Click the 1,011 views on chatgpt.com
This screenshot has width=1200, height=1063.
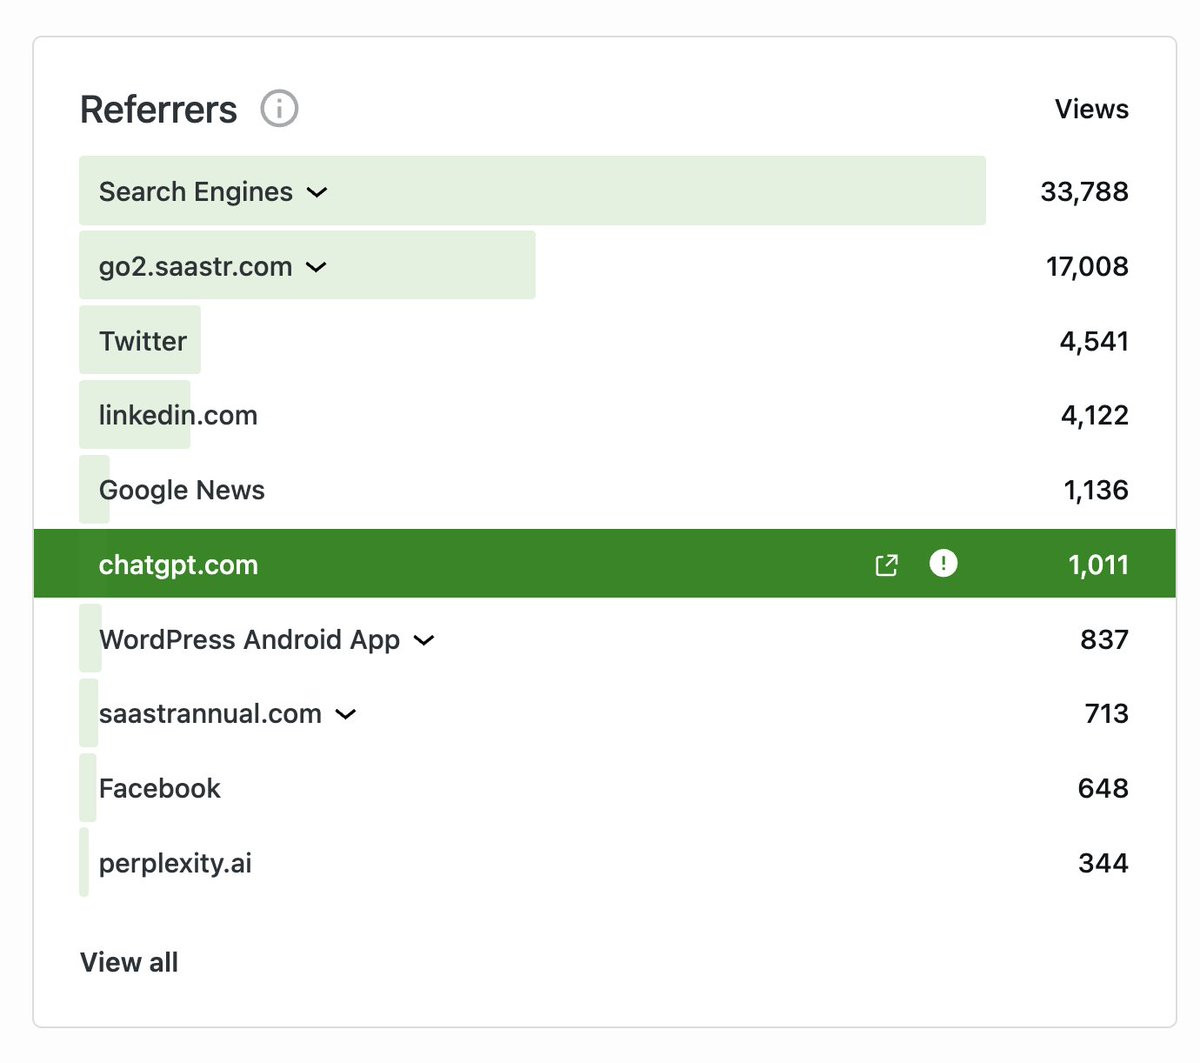(x=1098, y=565)
